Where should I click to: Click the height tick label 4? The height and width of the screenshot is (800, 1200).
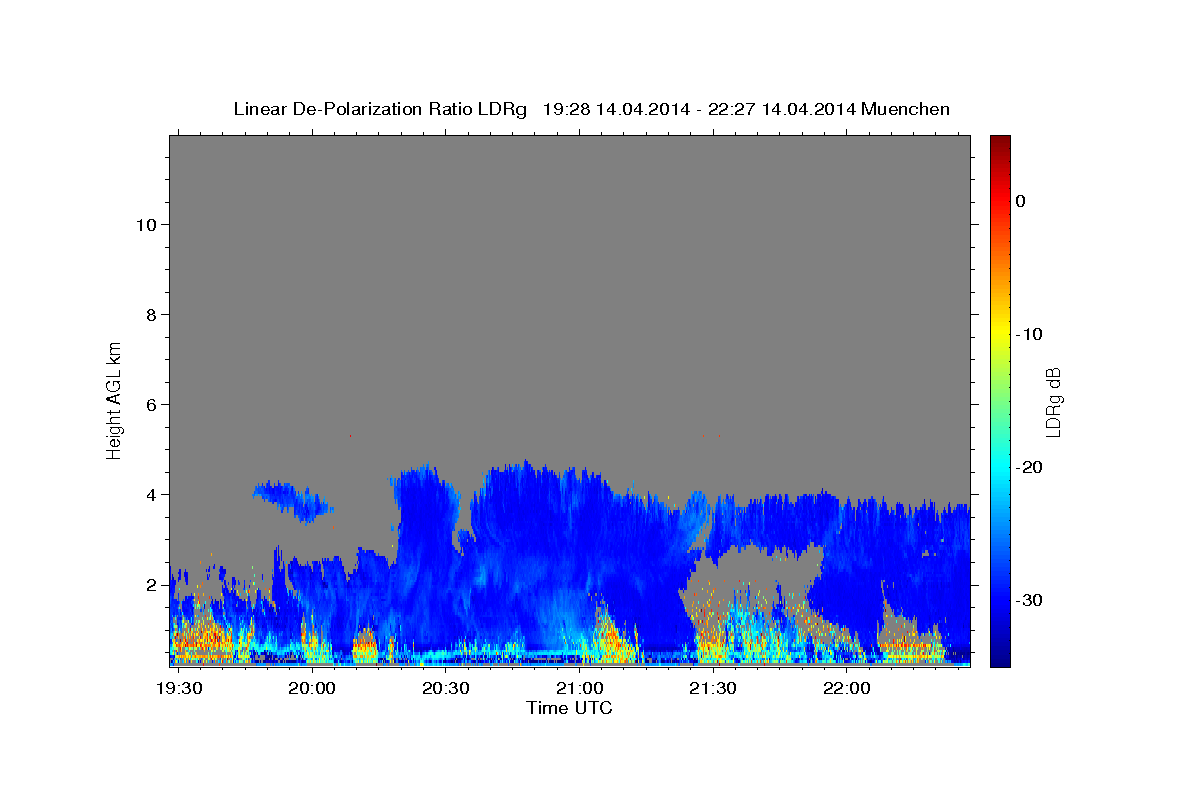tap(149, 495)
